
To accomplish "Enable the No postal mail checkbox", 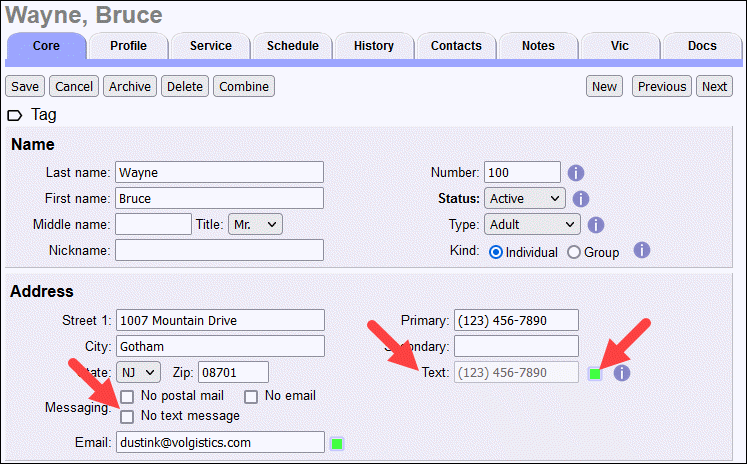I will pyautogui.click(x=128, y=397).
